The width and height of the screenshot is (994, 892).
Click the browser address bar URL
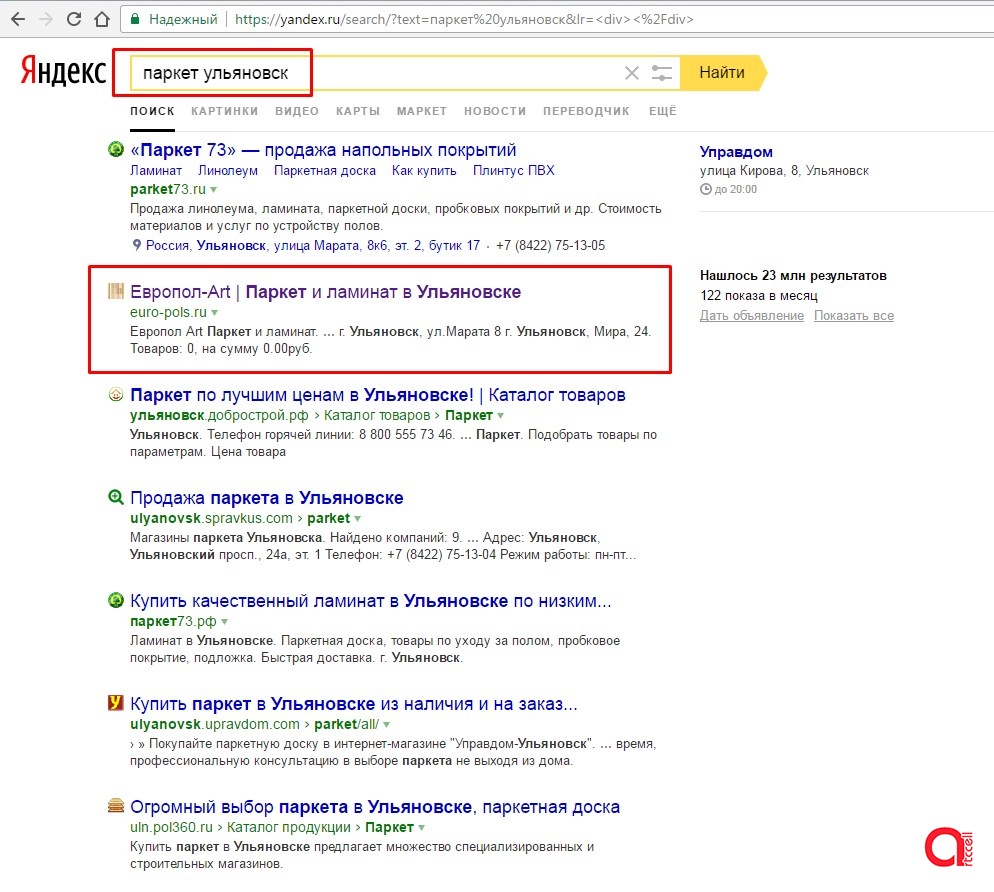pos(464,19)
